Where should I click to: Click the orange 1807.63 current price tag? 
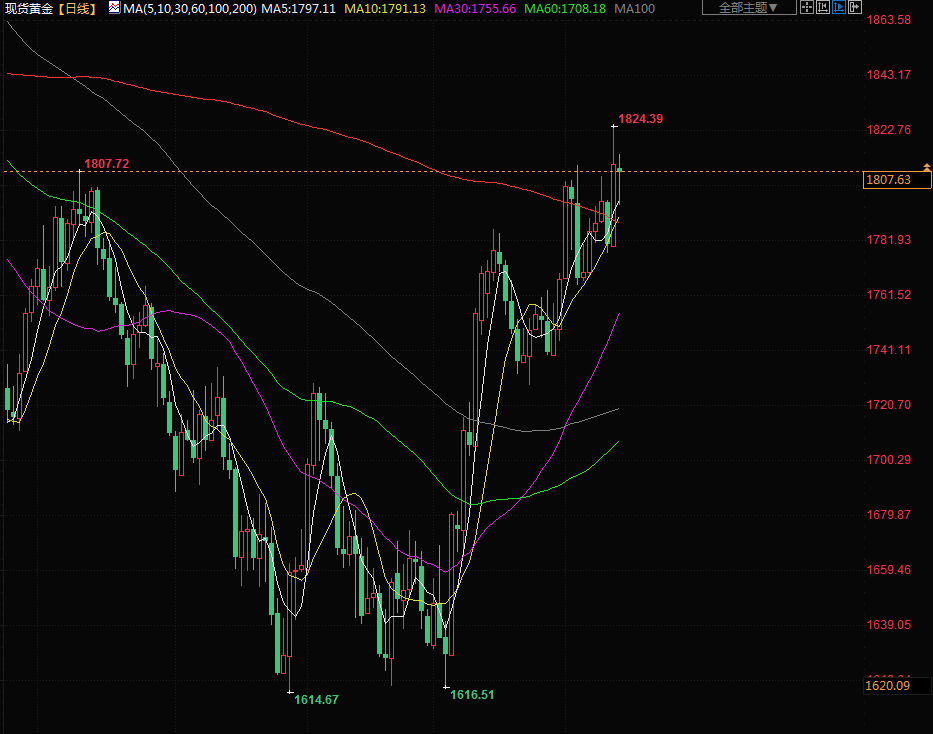point(888,180)
